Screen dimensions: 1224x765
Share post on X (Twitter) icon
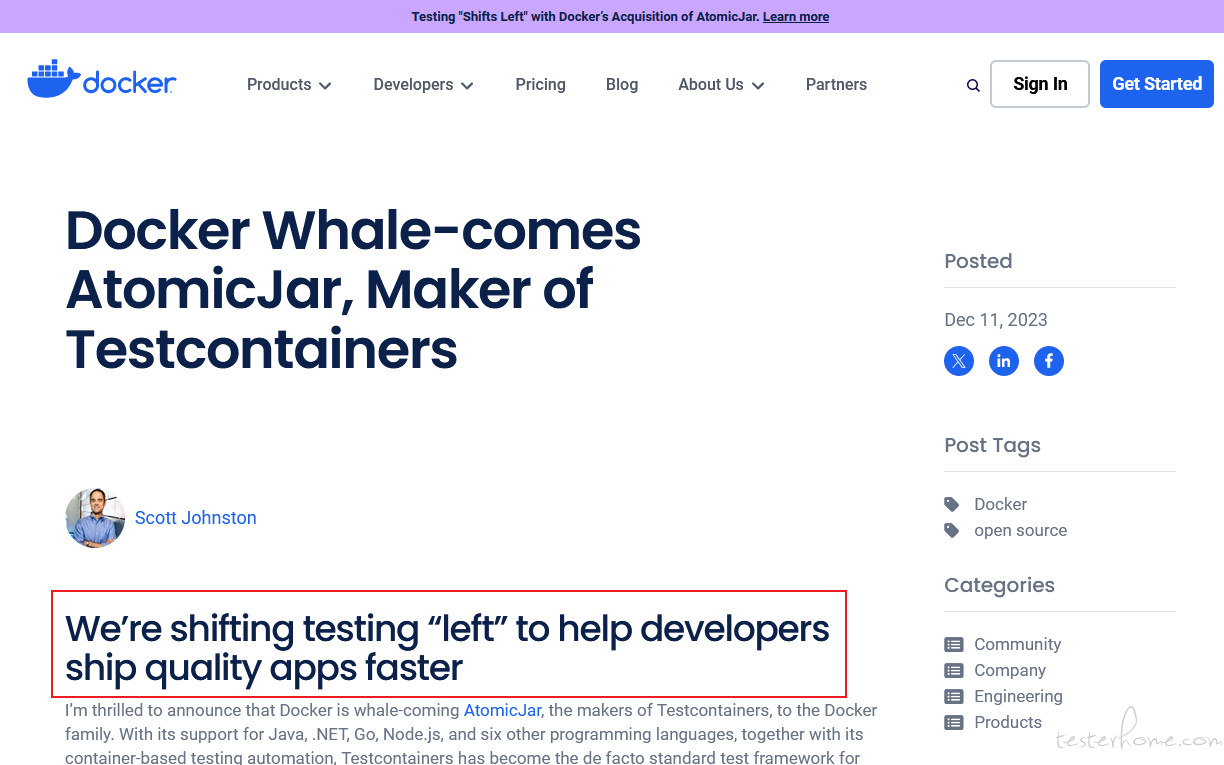point(959,361)
